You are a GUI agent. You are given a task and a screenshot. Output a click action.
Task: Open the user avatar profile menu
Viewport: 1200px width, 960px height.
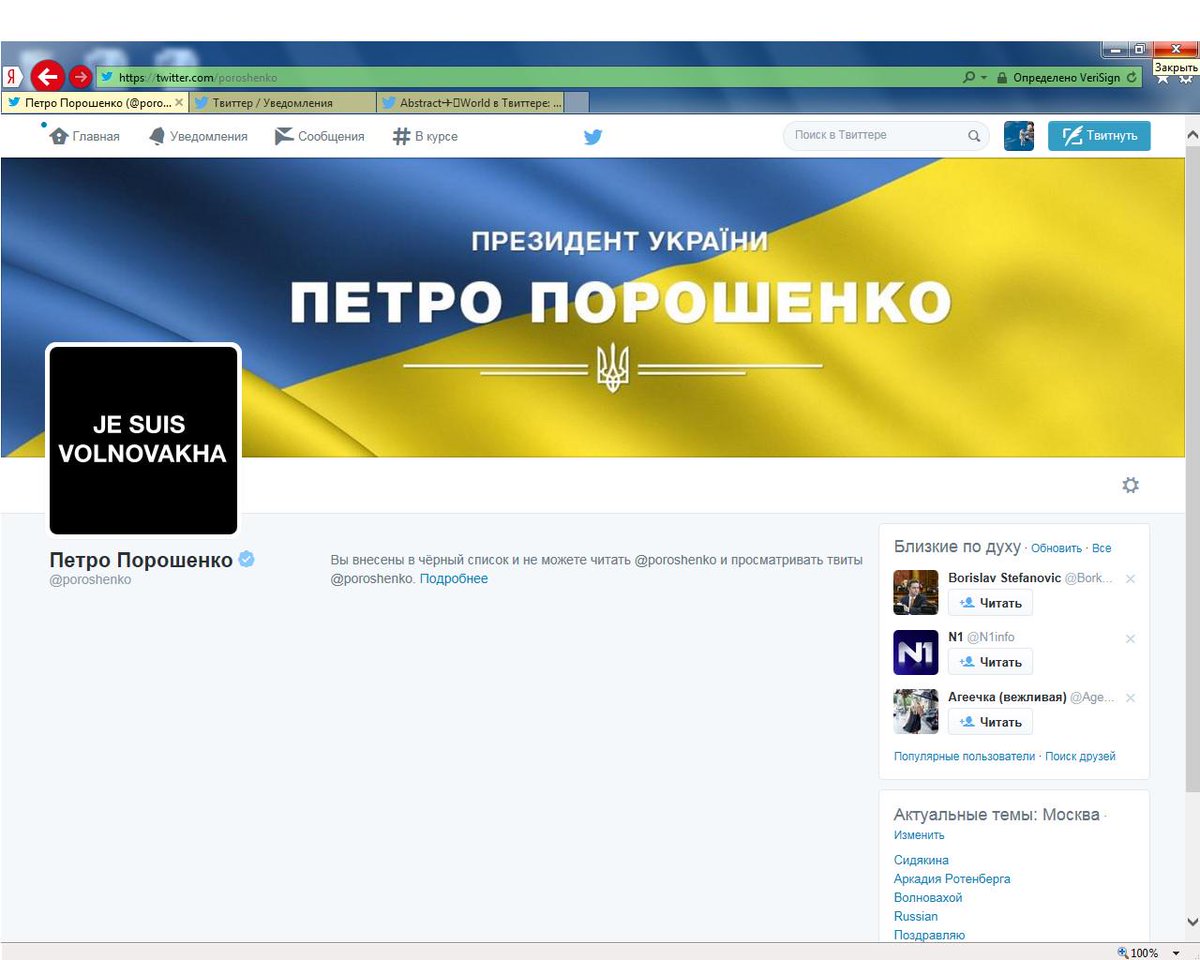[1019, 136]
